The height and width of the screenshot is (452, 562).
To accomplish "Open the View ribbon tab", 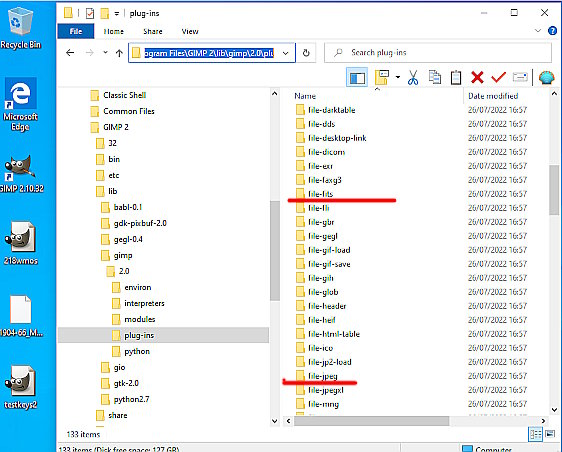I will (x=190, y=31).
